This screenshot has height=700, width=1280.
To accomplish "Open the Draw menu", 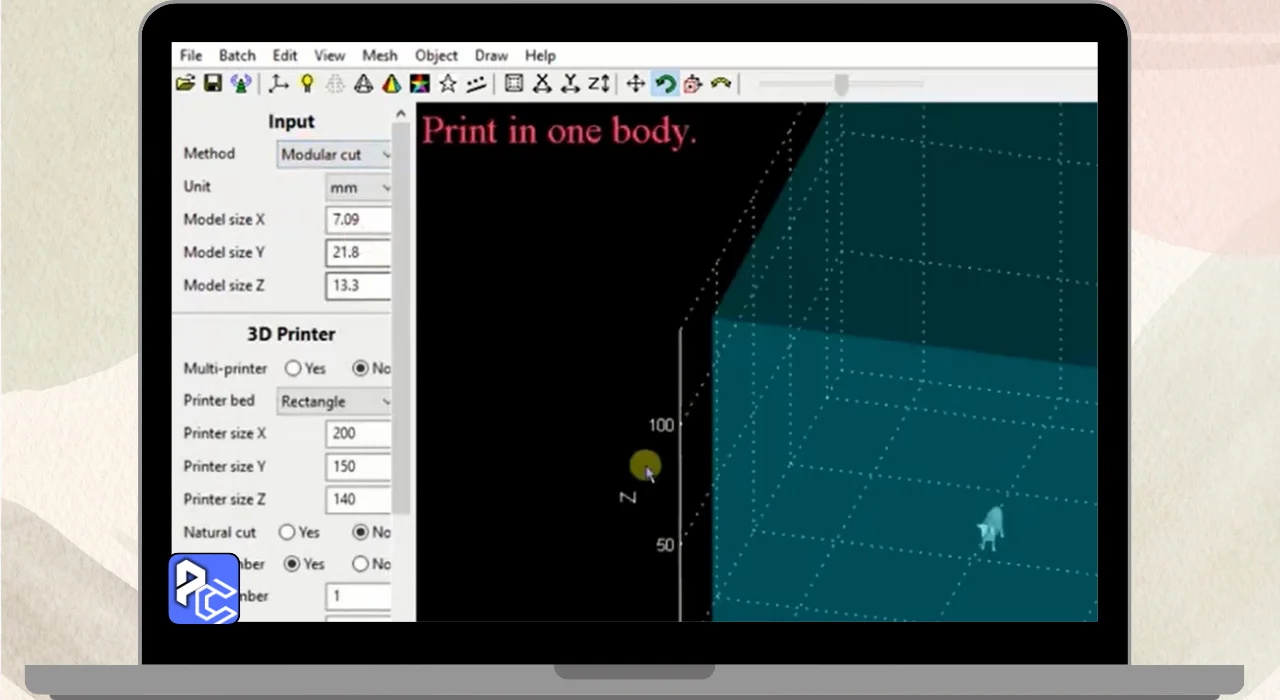I will click(x=491, y=56).
